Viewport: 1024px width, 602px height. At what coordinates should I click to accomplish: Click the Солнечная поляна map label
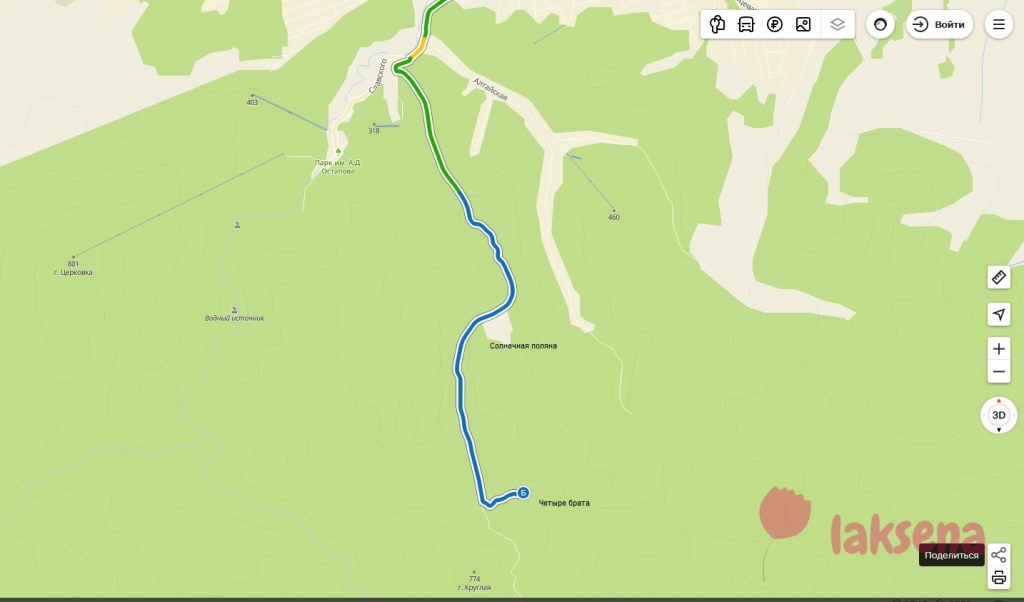(x=523, y=346)
